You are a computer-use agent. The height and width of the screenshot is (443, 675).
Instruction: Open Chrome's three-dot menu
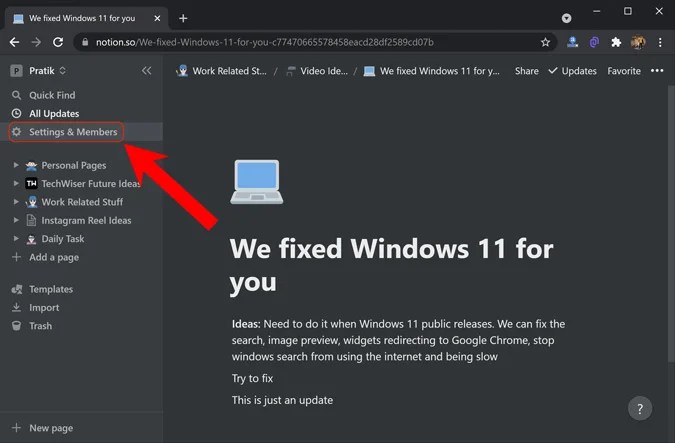pyautogui.click(x=660, y=42)
